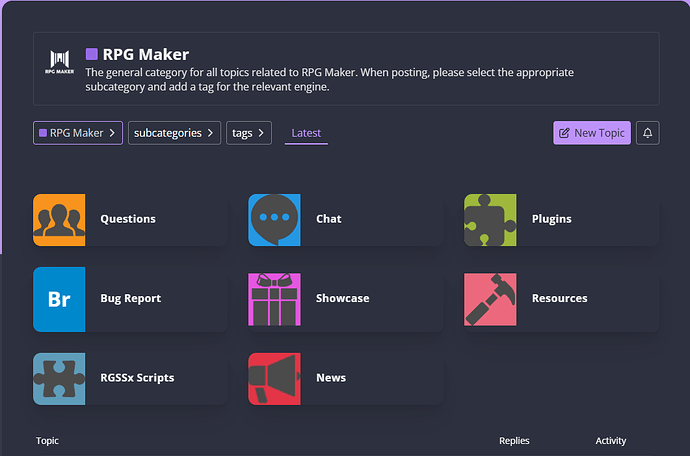Click the Chat speech bubble icon
This screenshot has height=456, width=690.
pos(275,220)
